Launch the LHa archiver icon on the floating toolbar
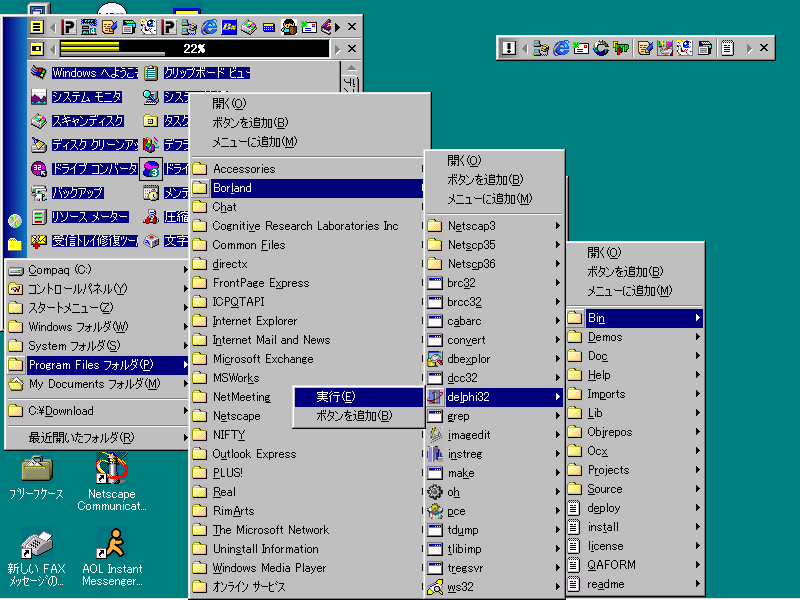The image size is (800, 600). [x=665, y=48]
